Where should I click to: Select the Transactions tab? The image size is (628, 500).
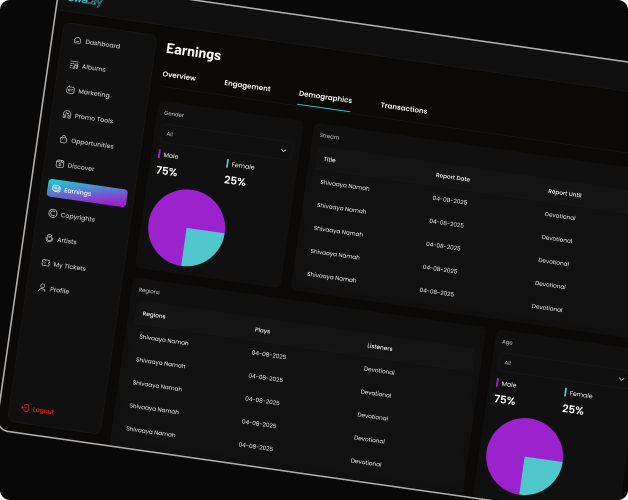tap(404, 108)
